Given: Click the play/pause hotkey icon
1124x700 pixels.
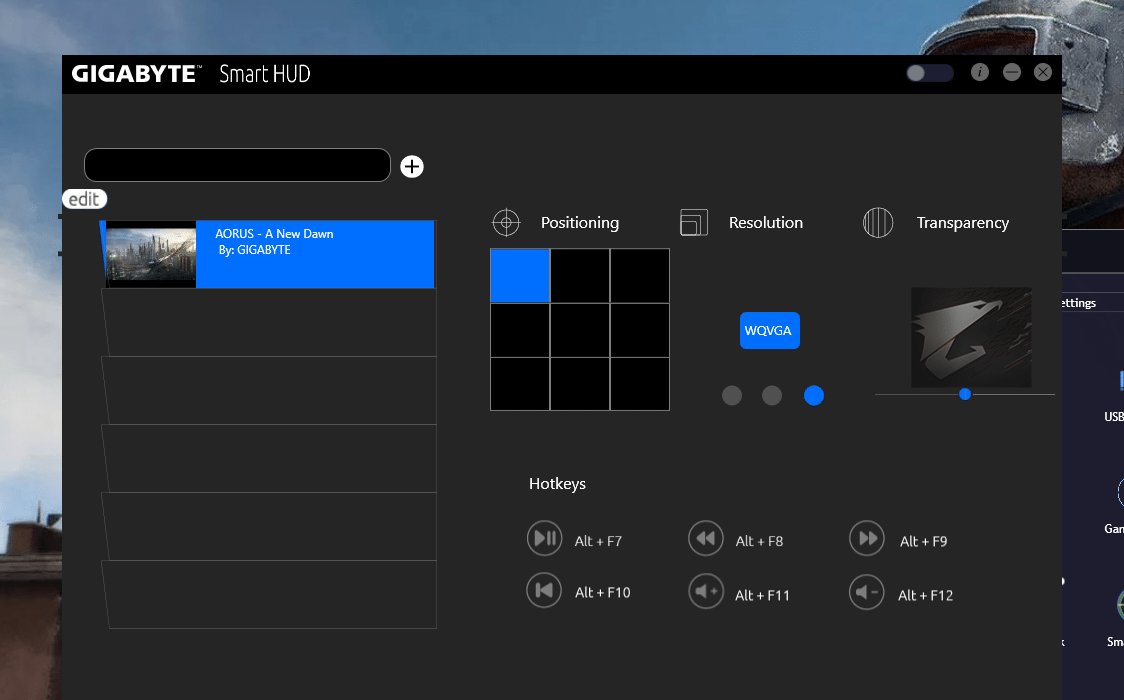Looking at the screenshot, I should click(x=545, y=538).
